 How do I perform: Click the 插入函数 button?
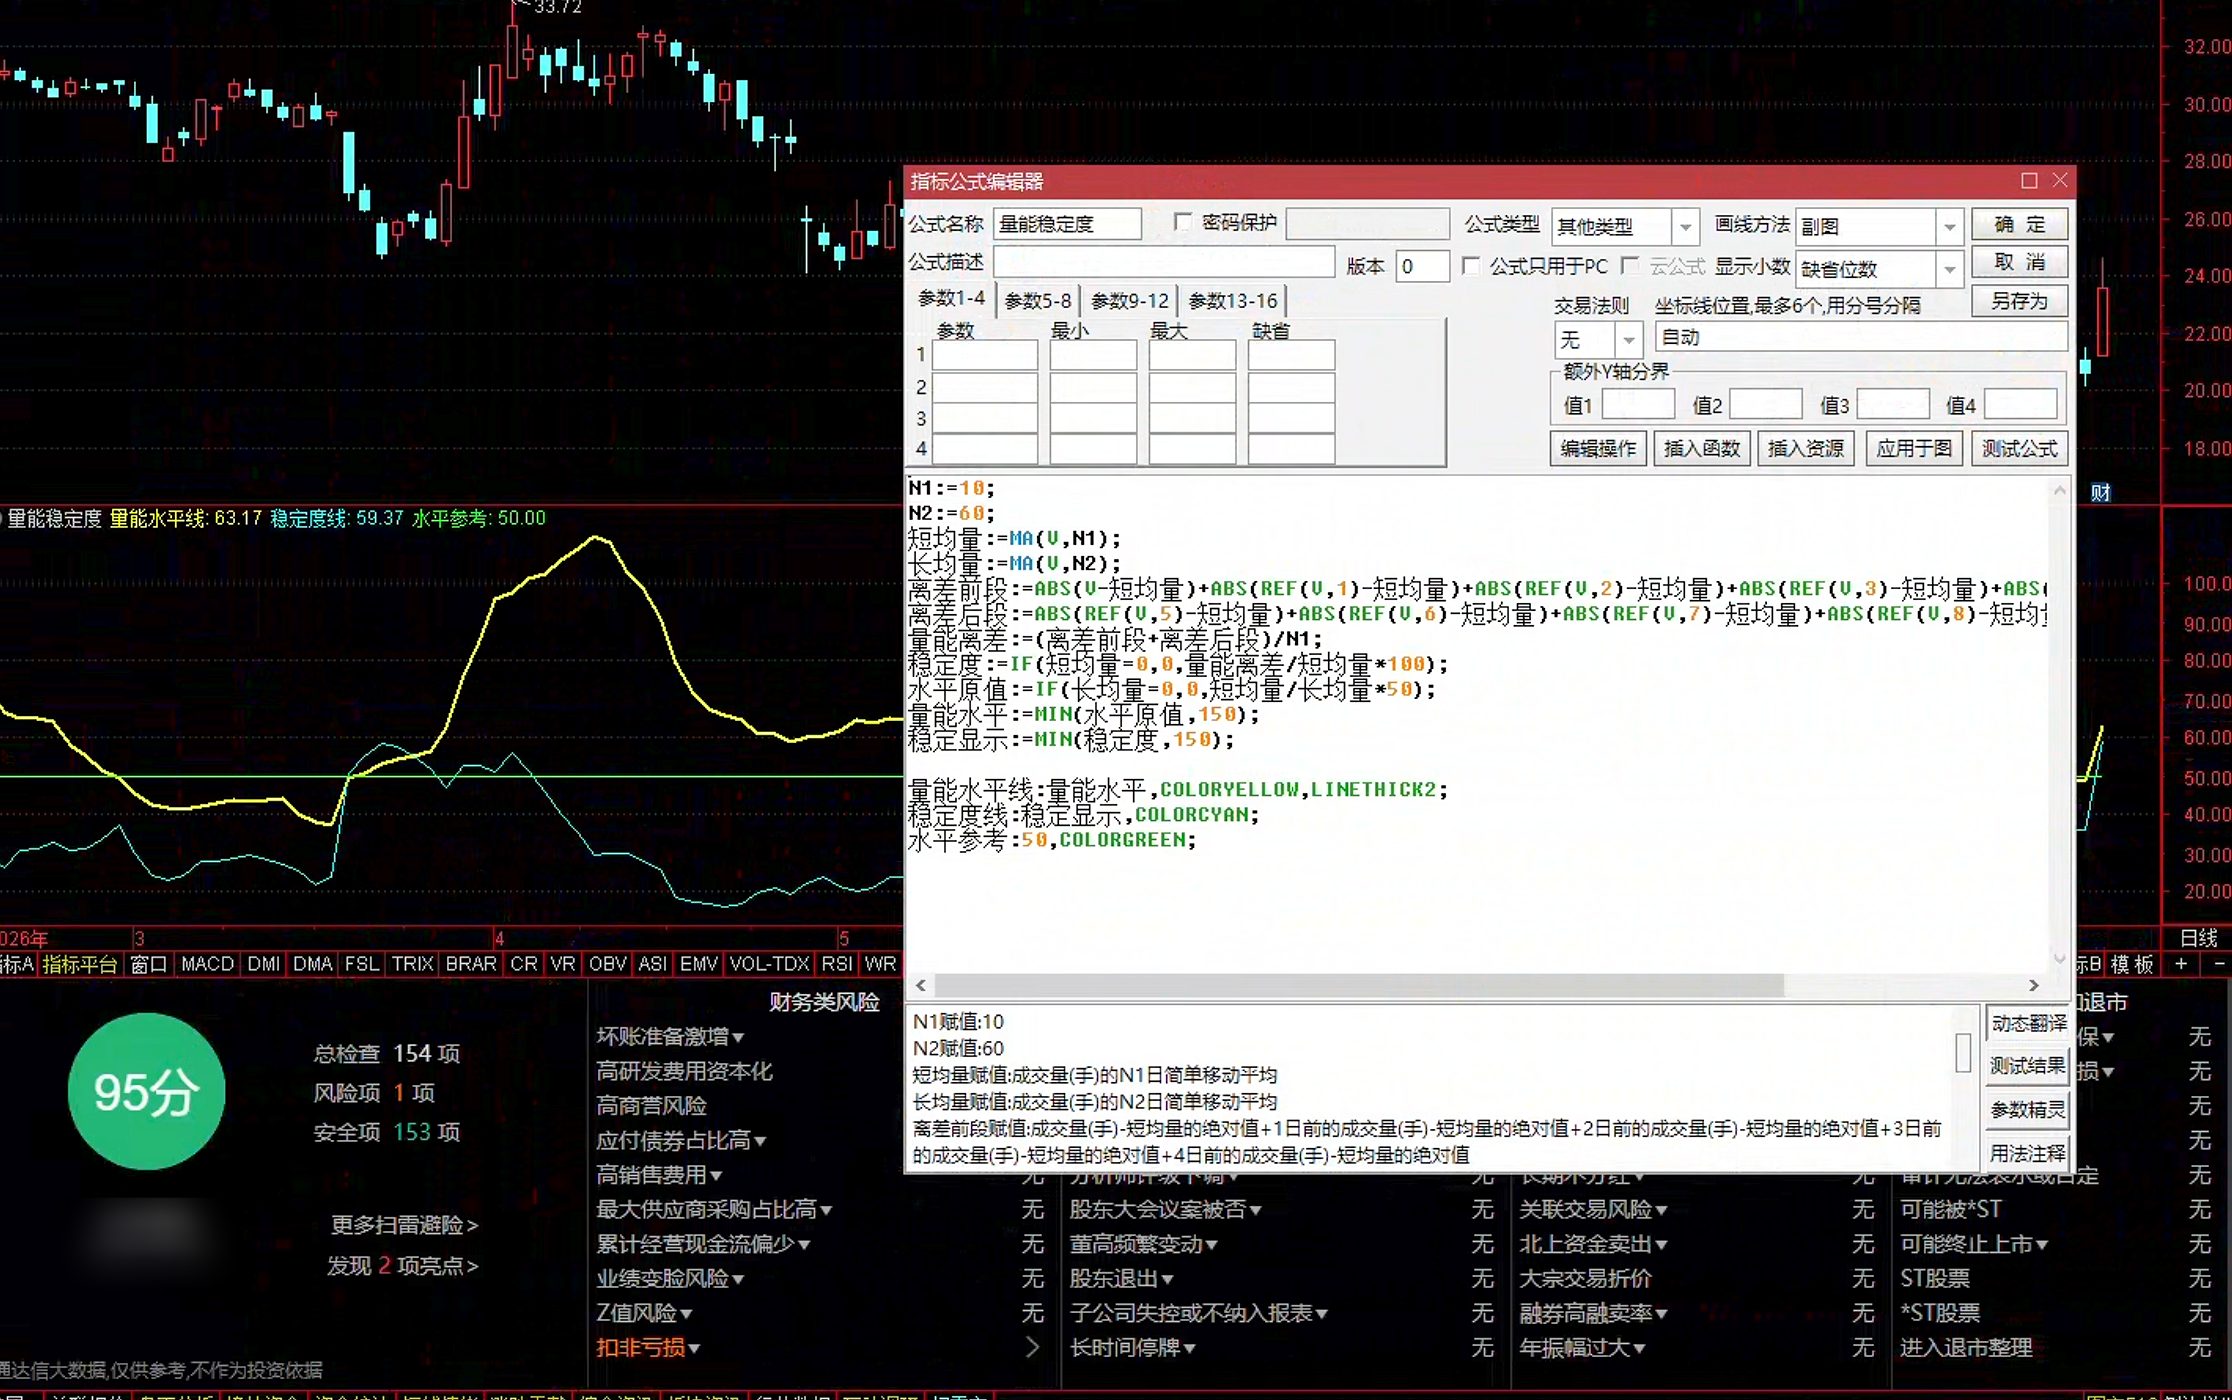pos(1702,448)
